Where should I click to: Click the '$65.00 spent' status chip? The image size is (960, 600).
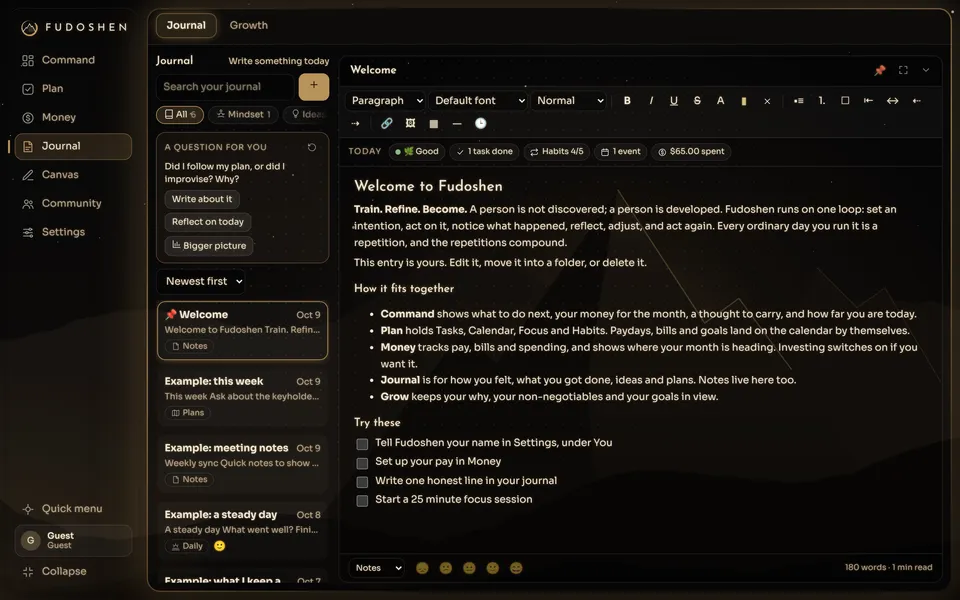pyautogui.click(x=691, y=151)
